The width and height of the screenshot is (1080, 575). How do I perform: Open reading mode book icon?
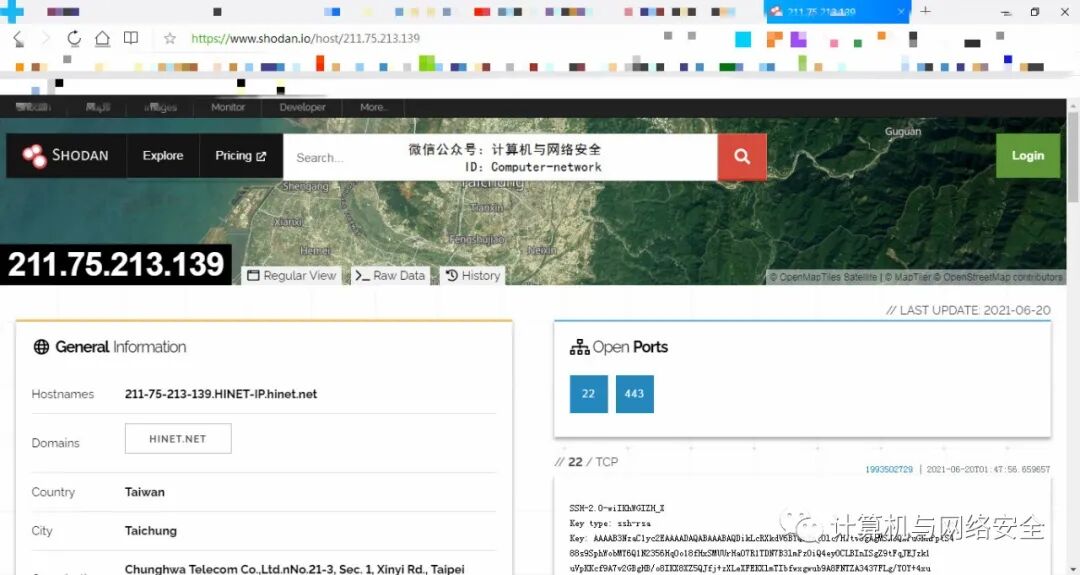131,38
